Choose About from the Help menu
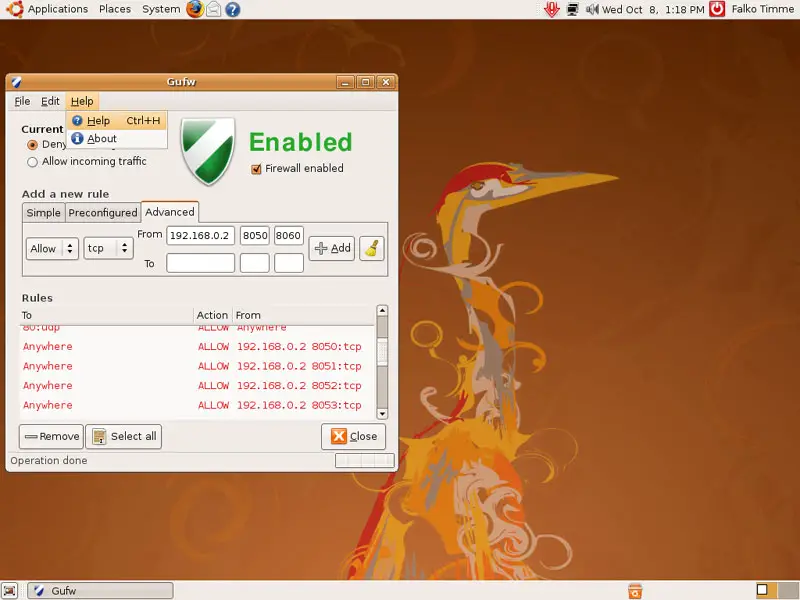This screenshot has height=600, width=800. point(116,138)
